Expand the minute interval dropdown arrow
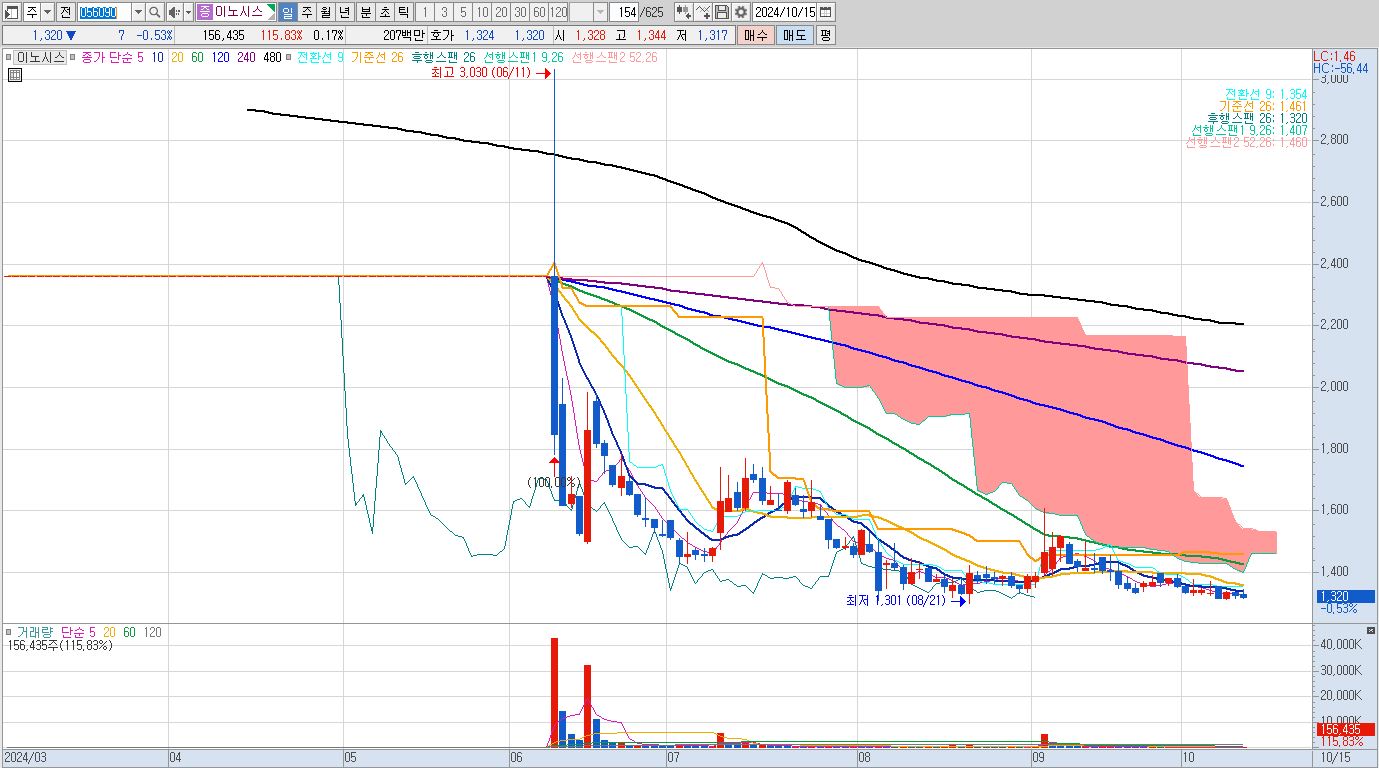This screenshot has width=1379, height=768. click(600, 12)
